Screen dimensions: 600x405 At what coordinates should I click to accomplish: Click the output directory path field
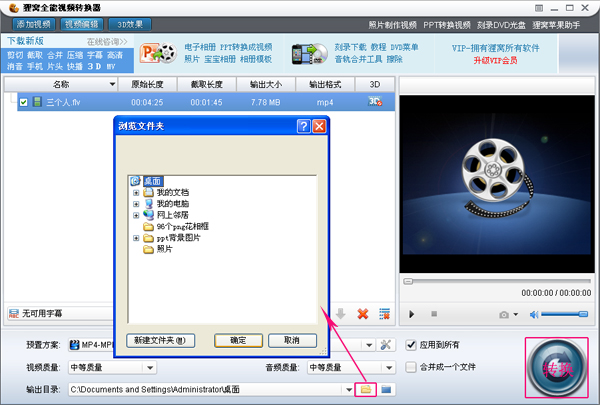point(206,390)
